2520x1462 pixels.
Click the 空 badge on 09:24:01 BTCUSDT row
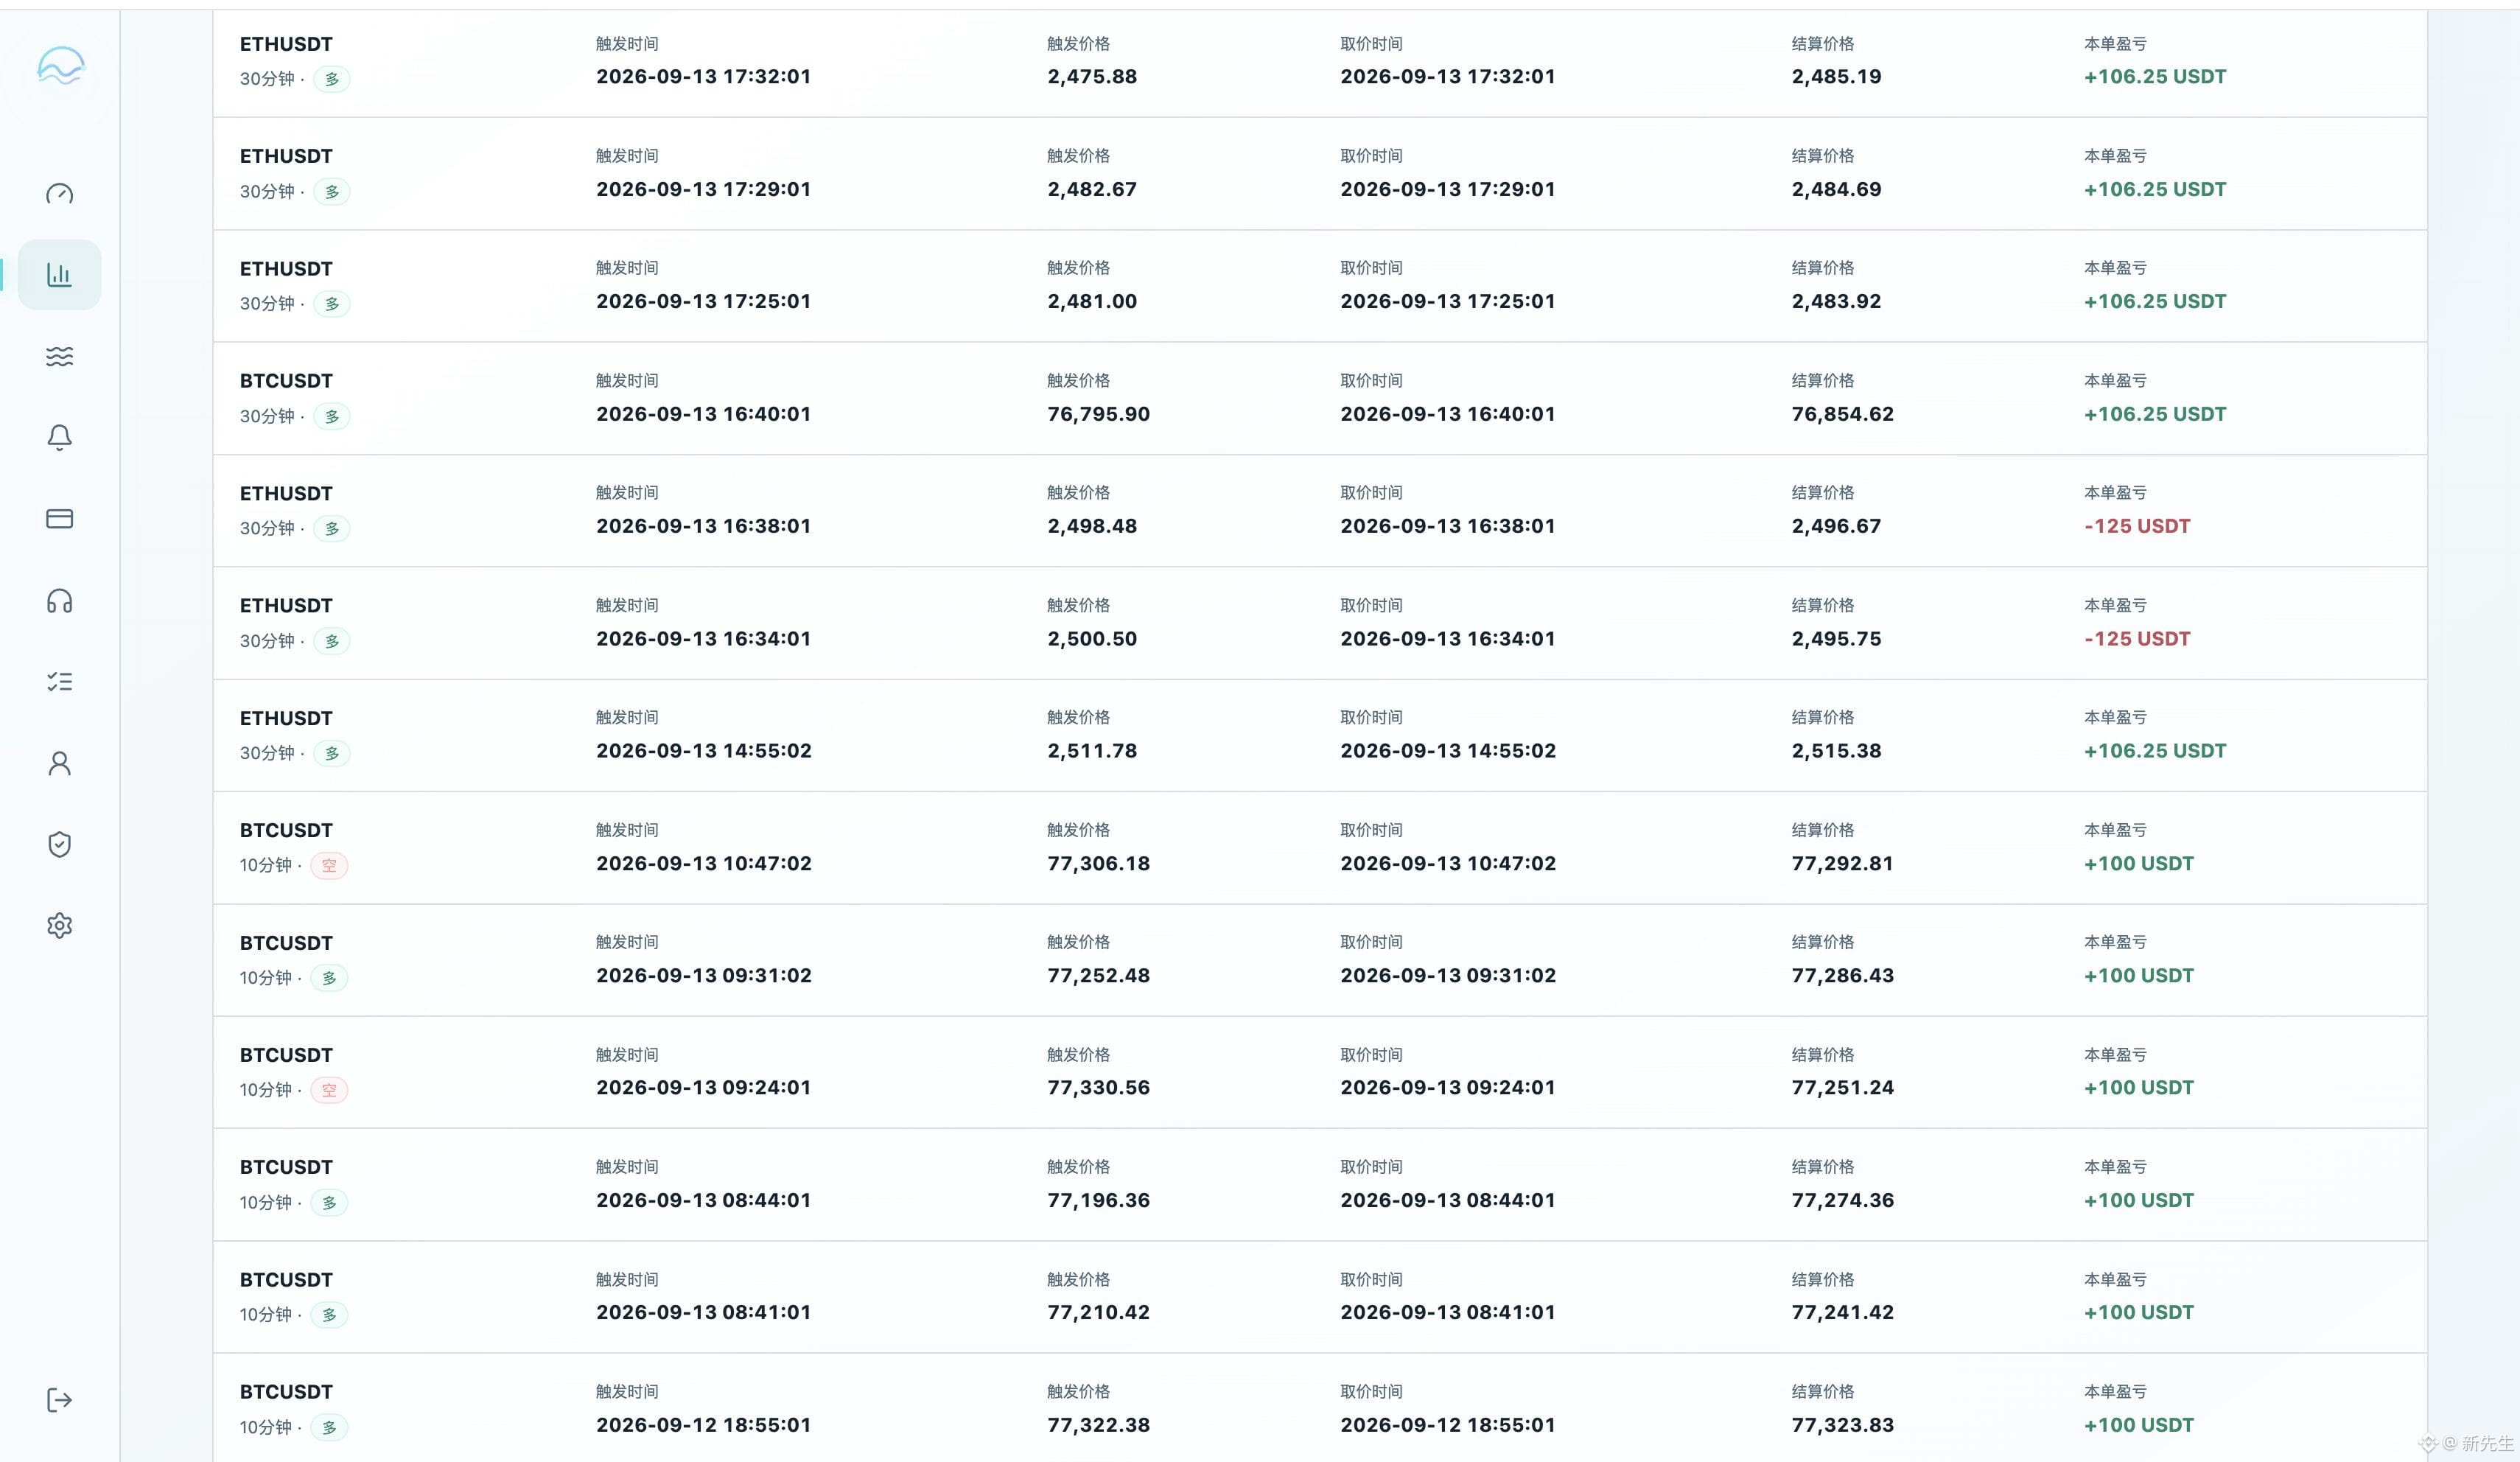coord(329,1090)
